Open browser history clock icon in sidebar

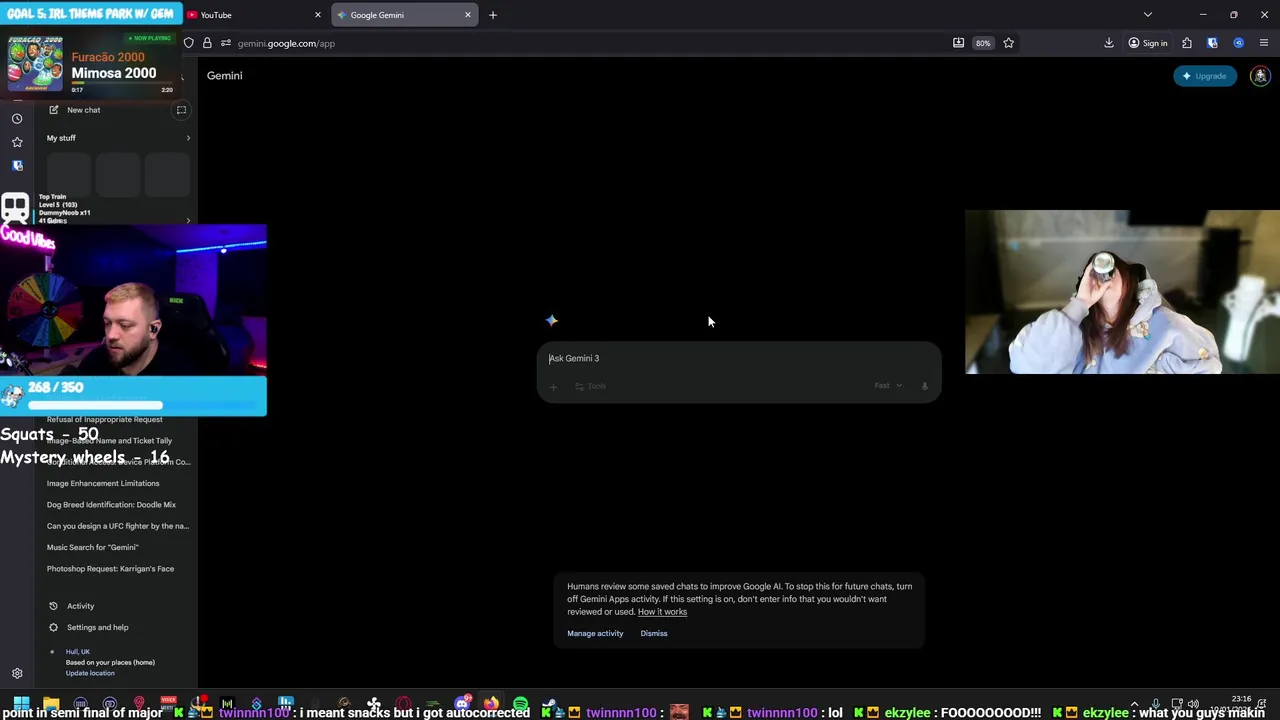tap(17, 118)
